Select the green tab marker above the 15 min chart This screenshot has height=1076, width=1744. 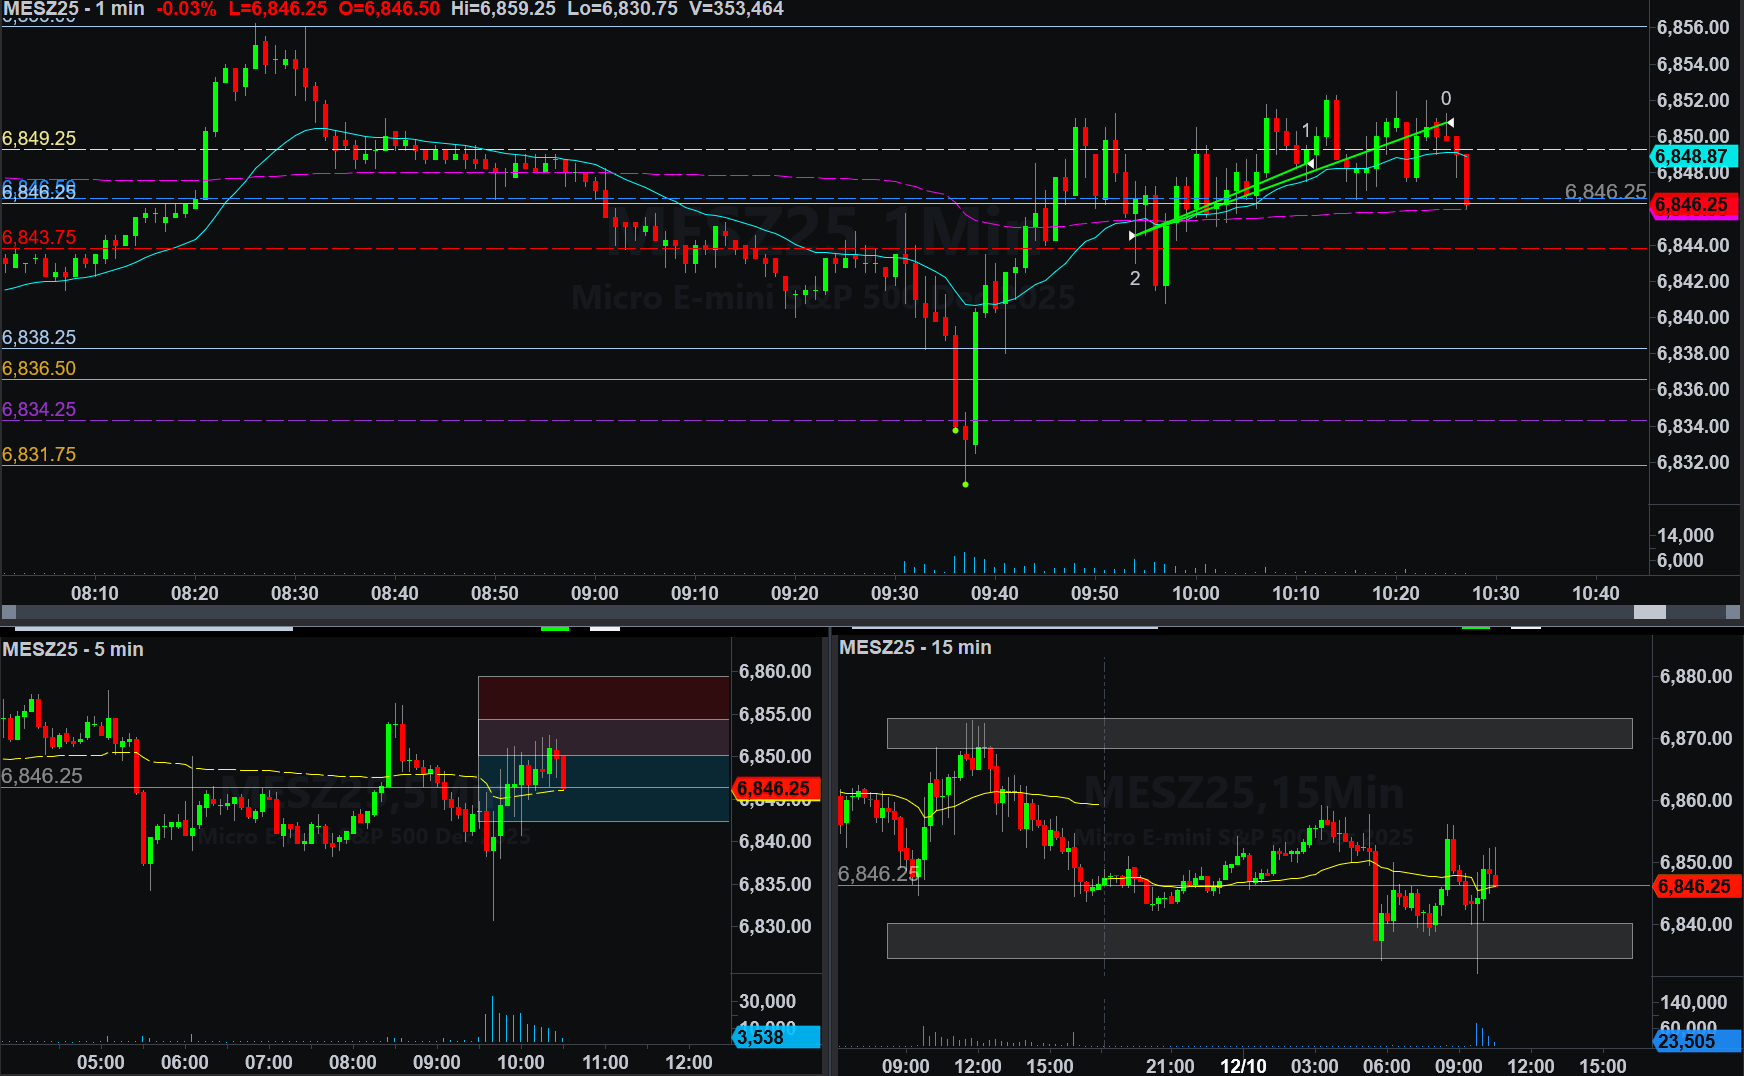coord(1476,628)
